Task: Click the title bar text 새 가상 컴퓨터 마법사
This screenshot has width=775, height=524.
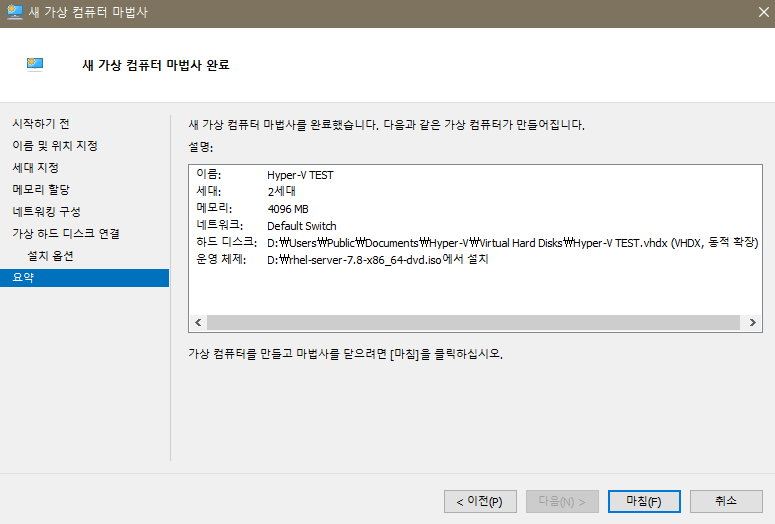Action: [x=88, y=12]
